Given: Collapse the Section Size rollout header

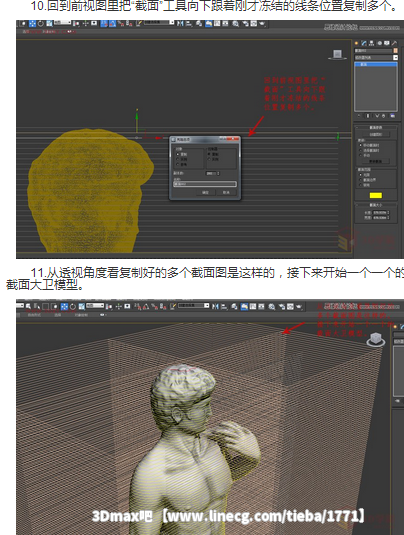Looking at the screenshot, I should [x=376, y=205].
